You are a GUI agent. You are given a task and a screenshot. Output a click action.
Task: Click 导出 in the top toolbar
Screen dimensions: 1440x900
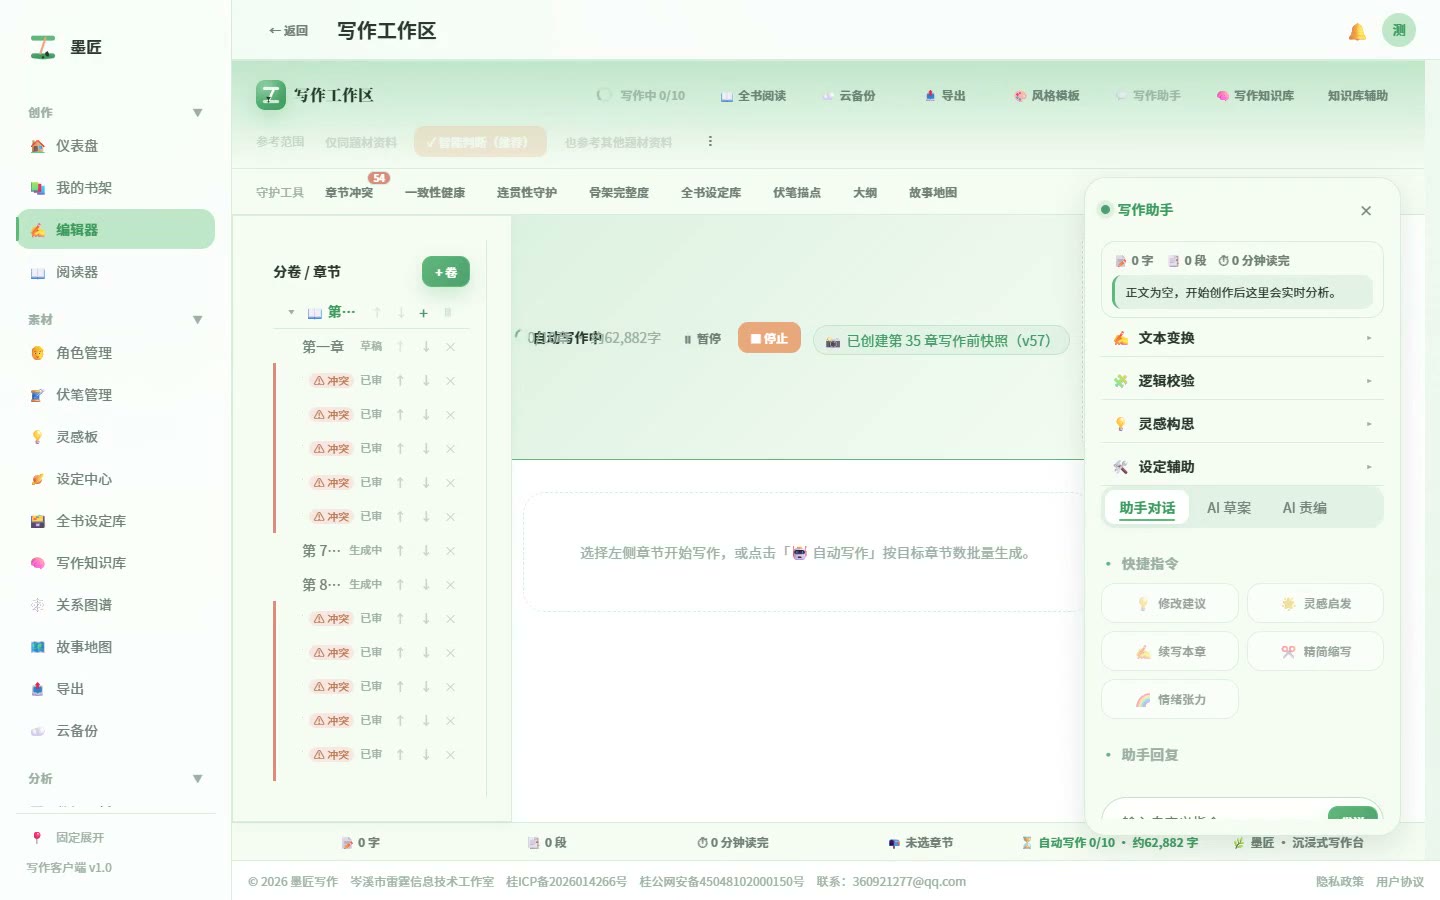[945, 96]
